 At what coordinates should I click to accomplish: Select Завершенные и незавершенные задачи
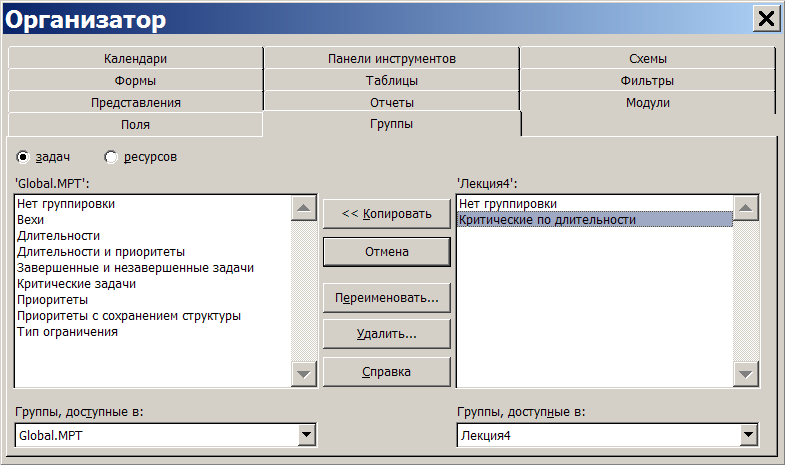tap(153, 268)
